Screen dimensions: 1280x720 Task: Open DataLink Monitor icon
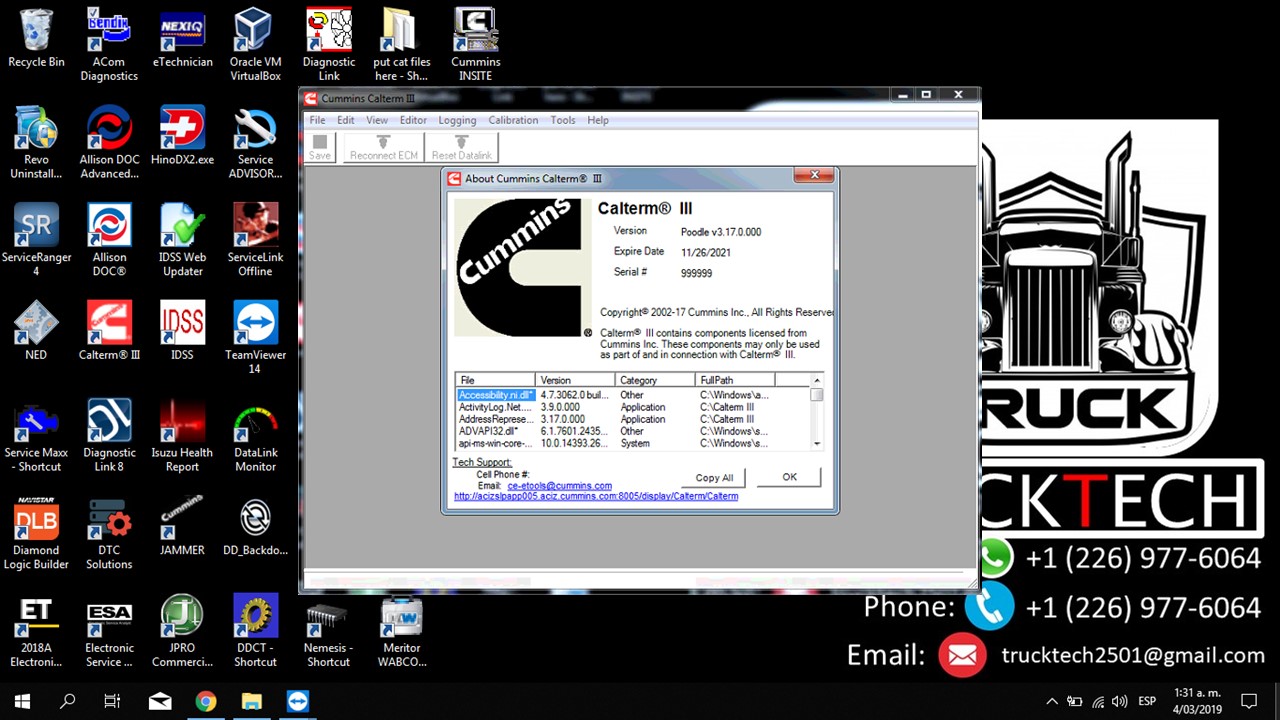pyautogui.click(x=255, y=436)
